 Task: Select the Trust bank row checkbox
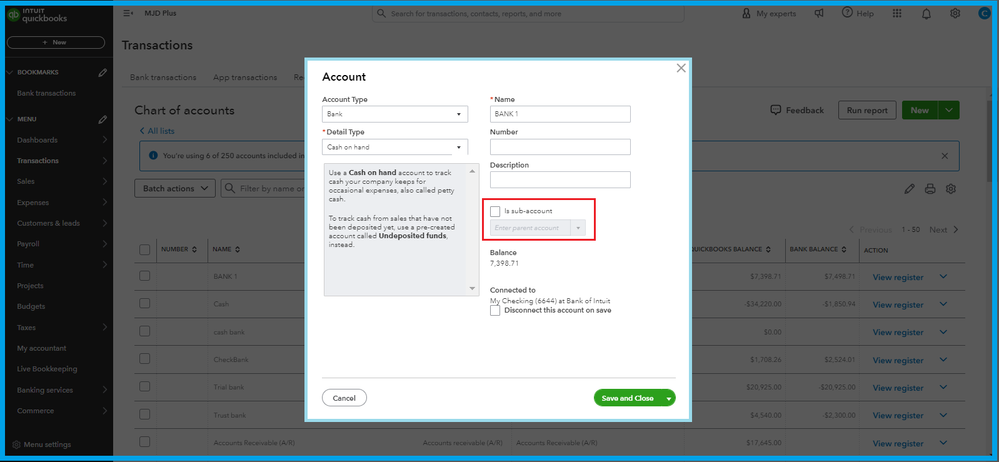145,414
